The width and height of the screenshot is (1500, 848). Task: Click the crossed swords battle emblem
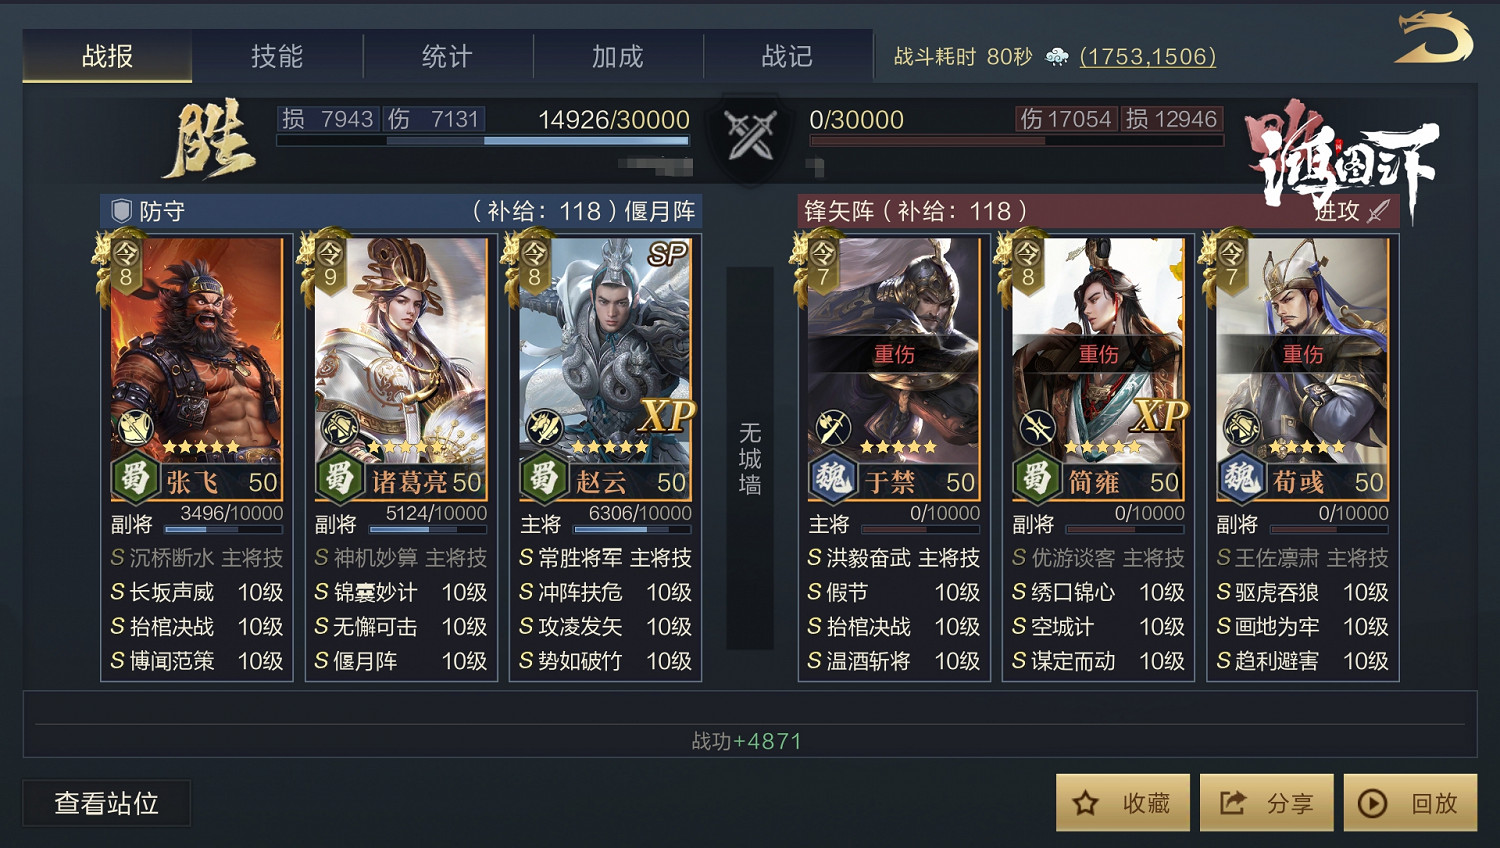point(750,136)
